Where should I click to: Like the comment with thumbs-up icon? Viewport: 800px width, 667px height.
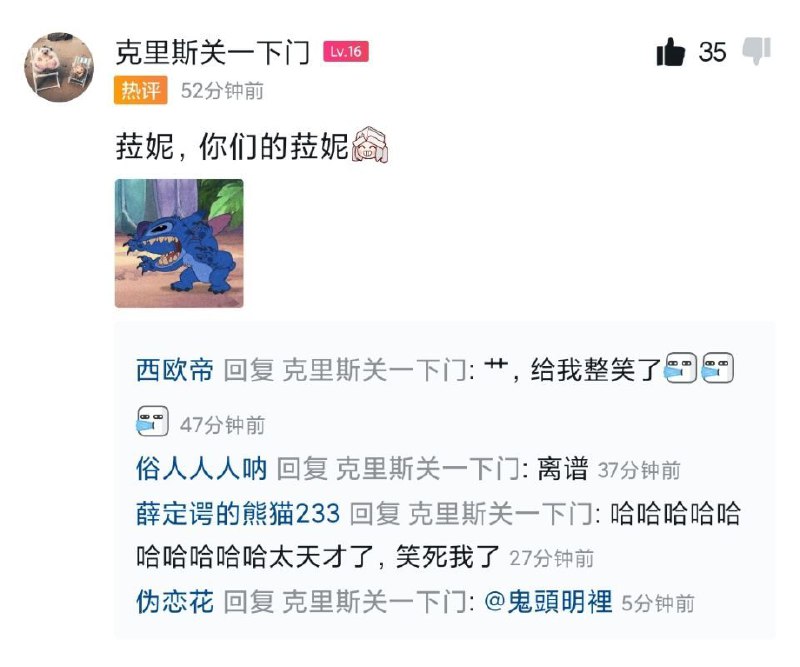point(670,52)
